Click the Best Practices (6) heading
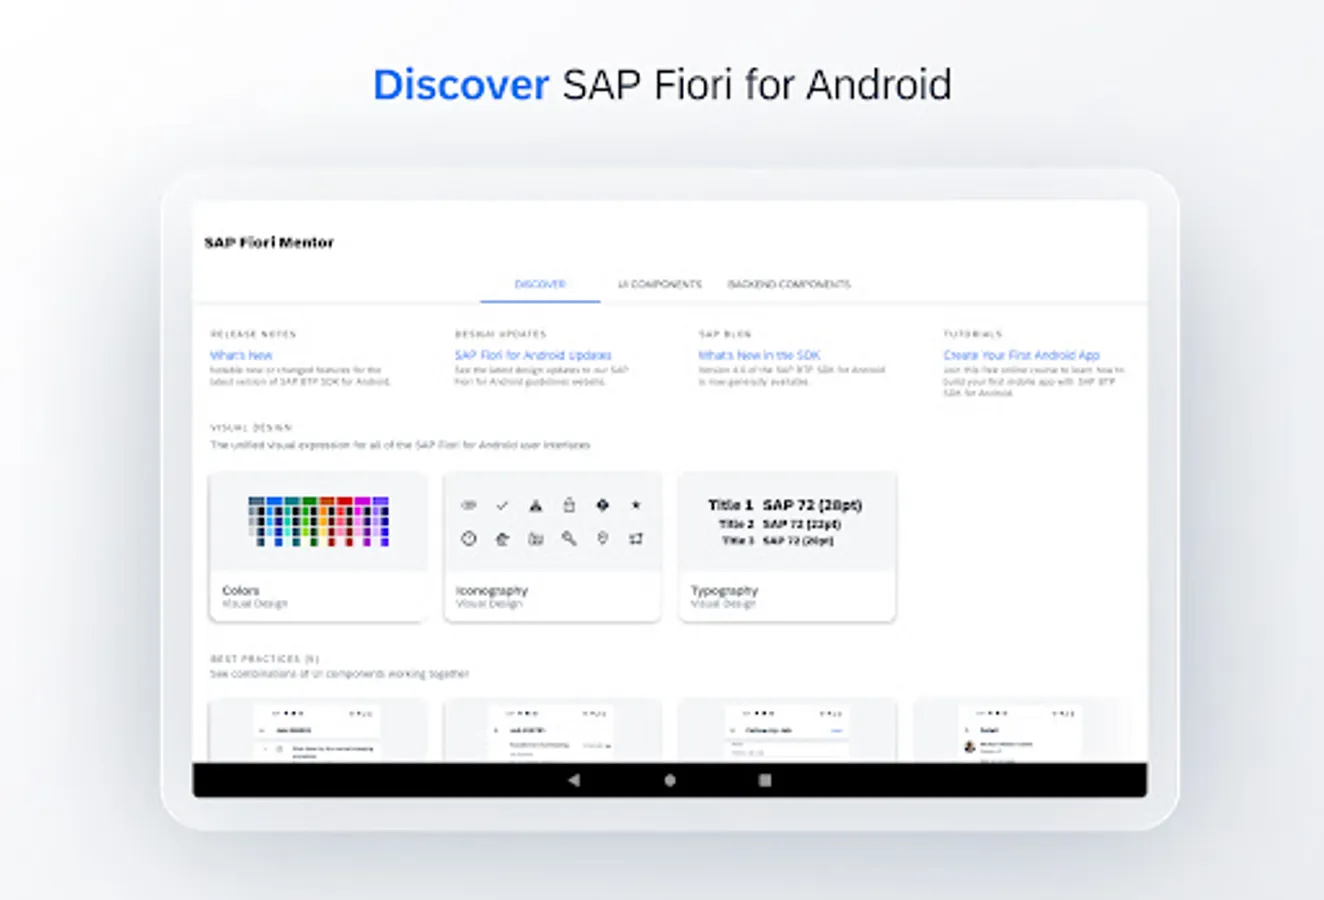Viewport: 1324px width, 900px height. click(x=265, y=659)
